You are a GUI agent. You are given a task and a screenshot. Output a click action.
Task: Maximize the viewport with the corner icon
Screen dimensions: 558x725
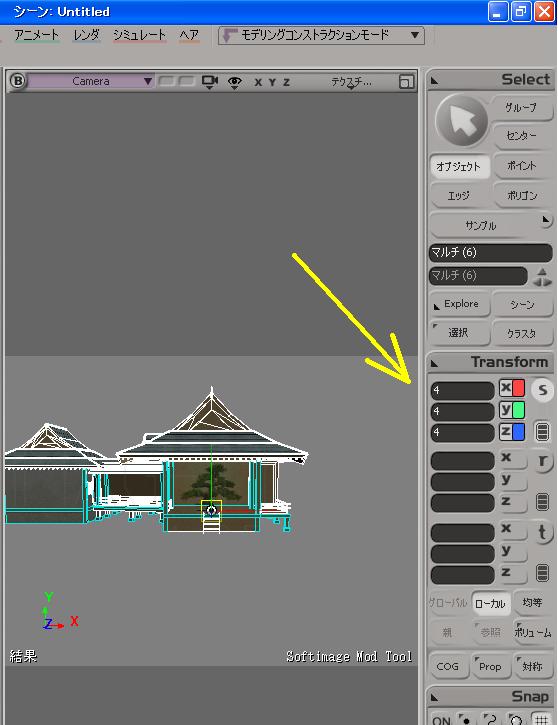(406, 82)
